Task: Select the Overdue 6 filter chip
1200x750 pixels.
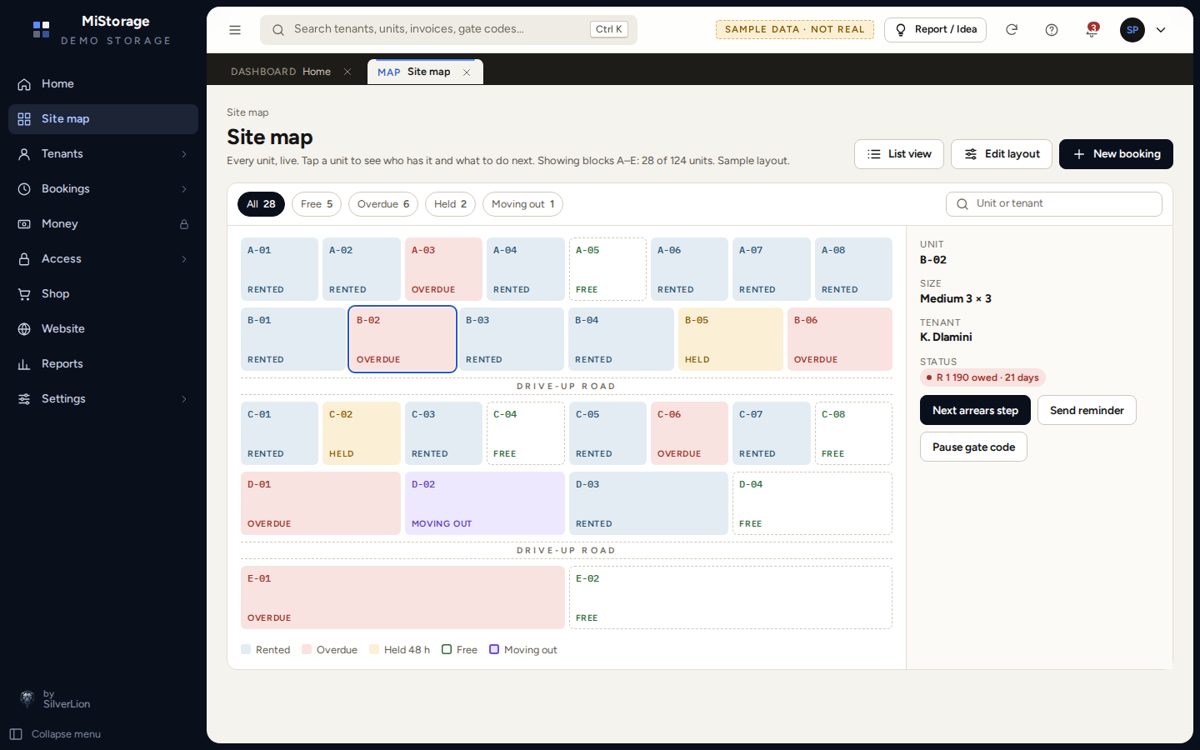Action: tap(383, 204)
